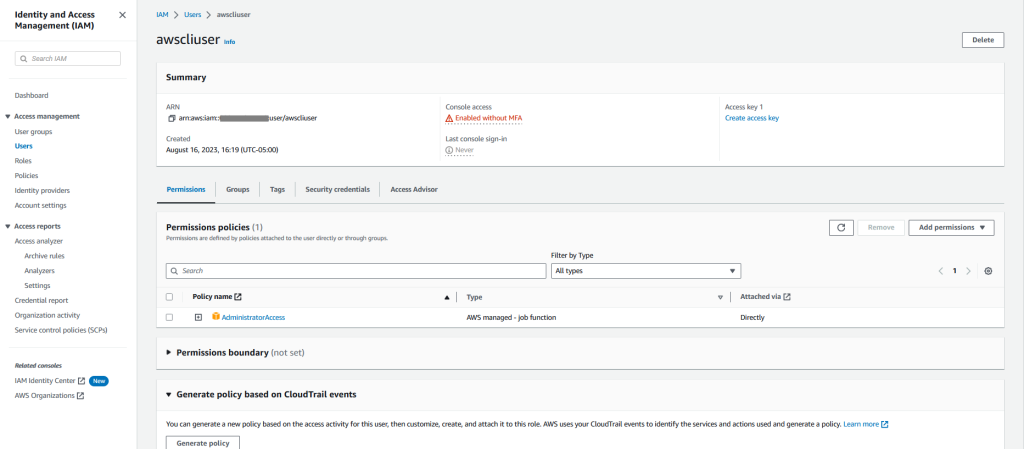
Task: Focus the permissions policies Search field
Action: [x=356, y=271]
